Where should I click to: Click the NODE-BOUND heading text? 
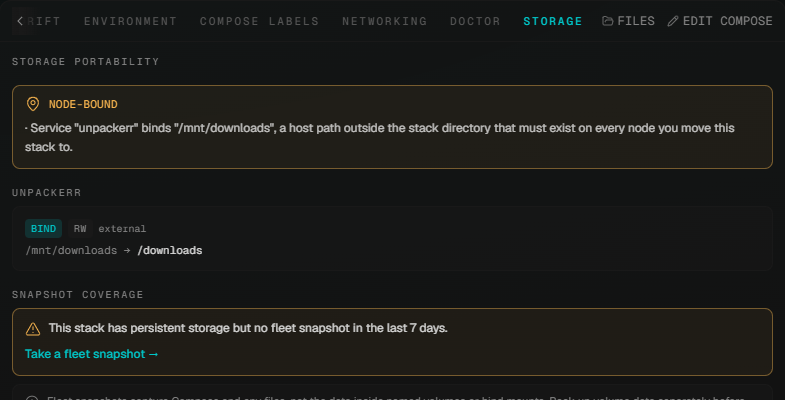pos(83,104)
